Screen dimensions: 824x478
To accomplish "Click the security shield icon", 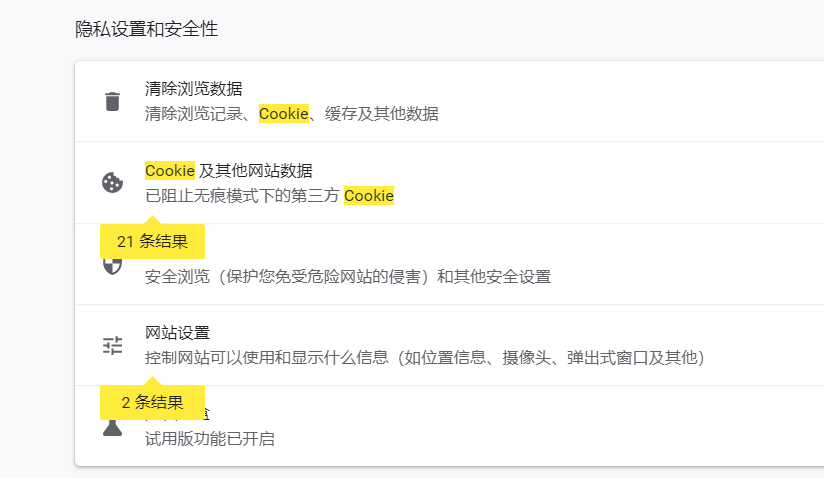I will [113, 266].
